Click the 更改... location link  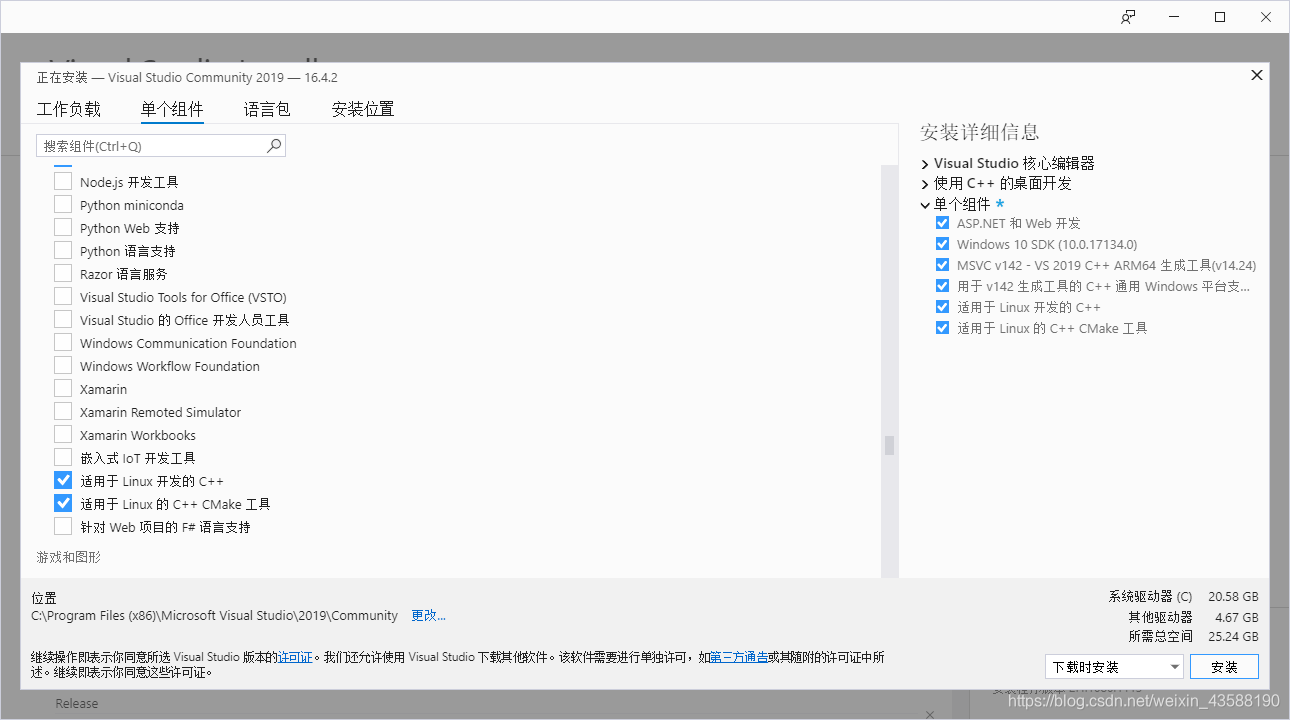[429, 615]
